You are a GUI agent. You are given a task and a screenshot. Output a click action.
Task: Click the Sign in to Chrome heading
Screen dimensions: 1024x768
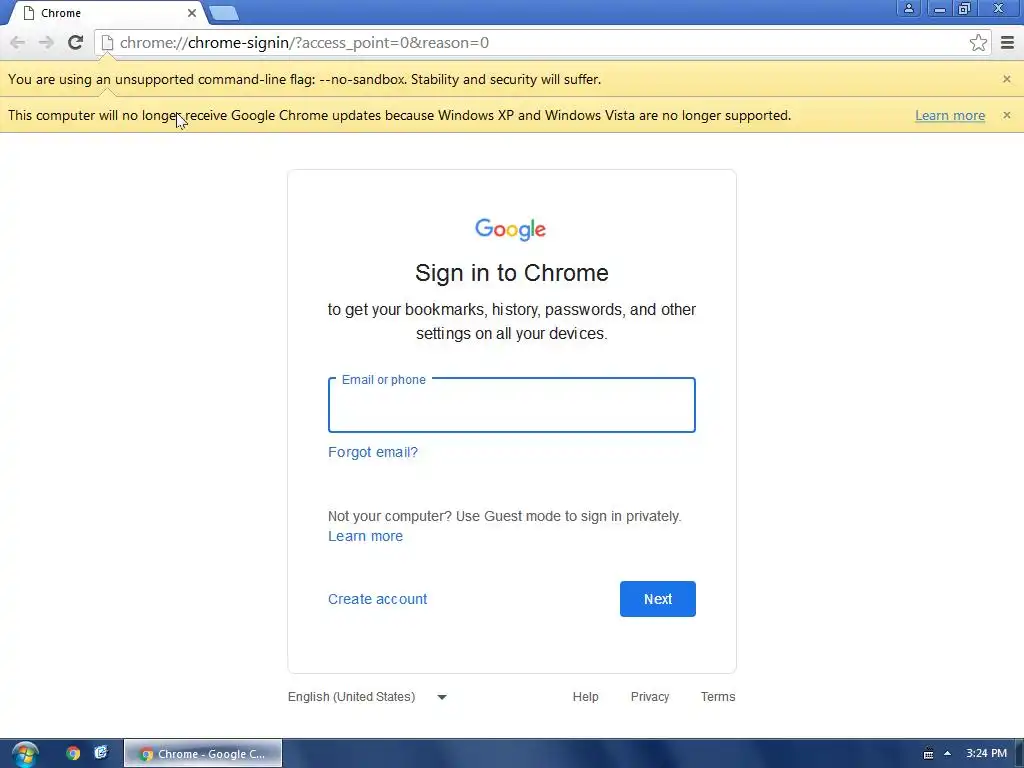tap(511, 273)
